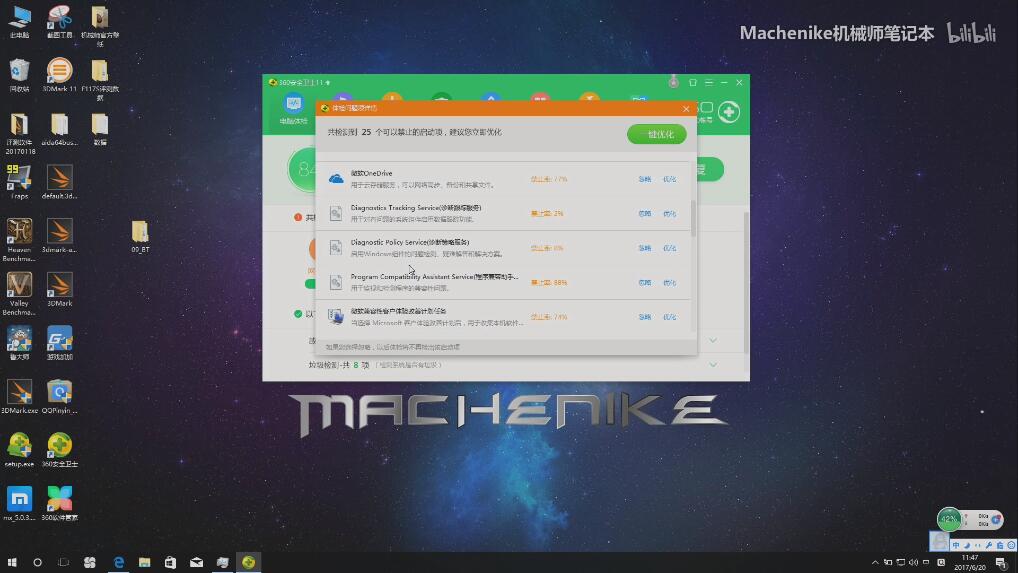
Task: Click ignore link for Diagnostic Policy Service
Action: pyautogui.click(x=644, y=248)
